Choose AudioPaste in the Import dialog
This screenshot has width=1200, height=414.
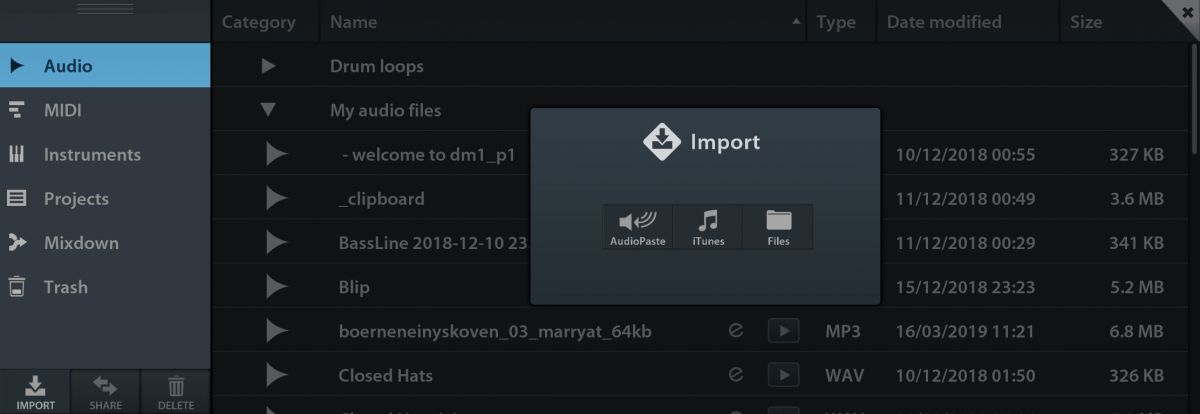pos(638,227)
